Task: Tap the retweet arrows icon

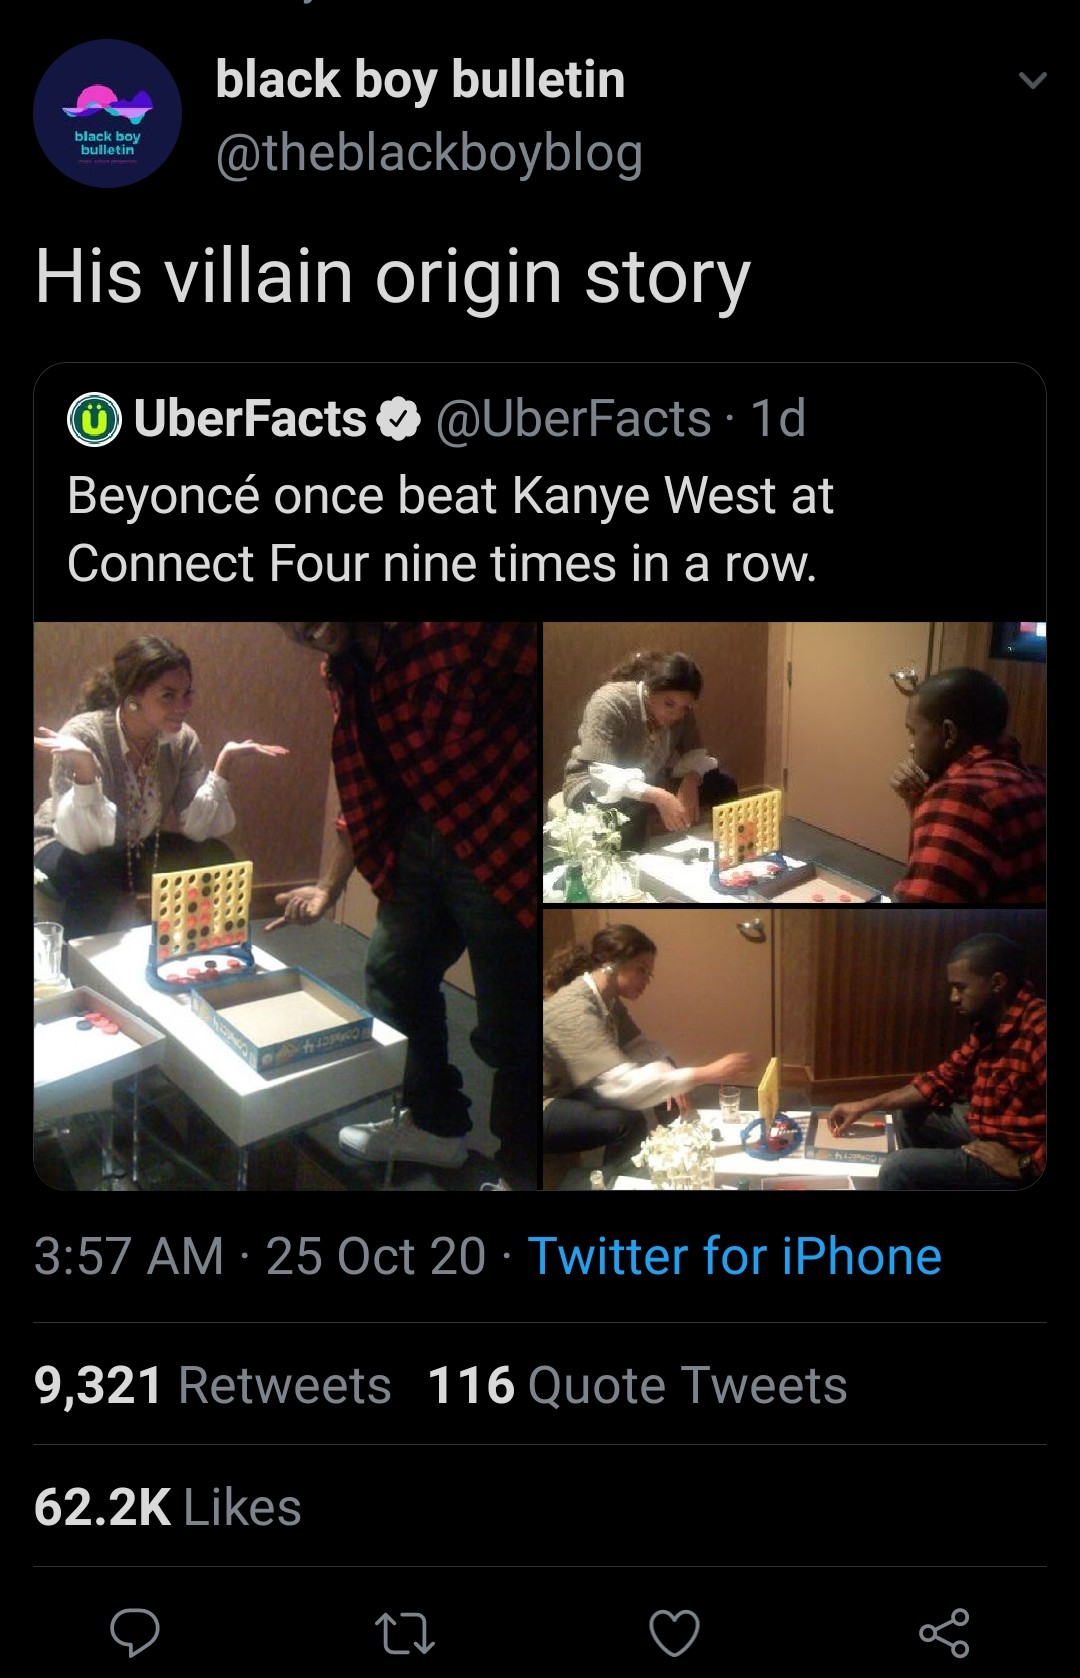Action: pyautogui.click(x=404, y=1632)
